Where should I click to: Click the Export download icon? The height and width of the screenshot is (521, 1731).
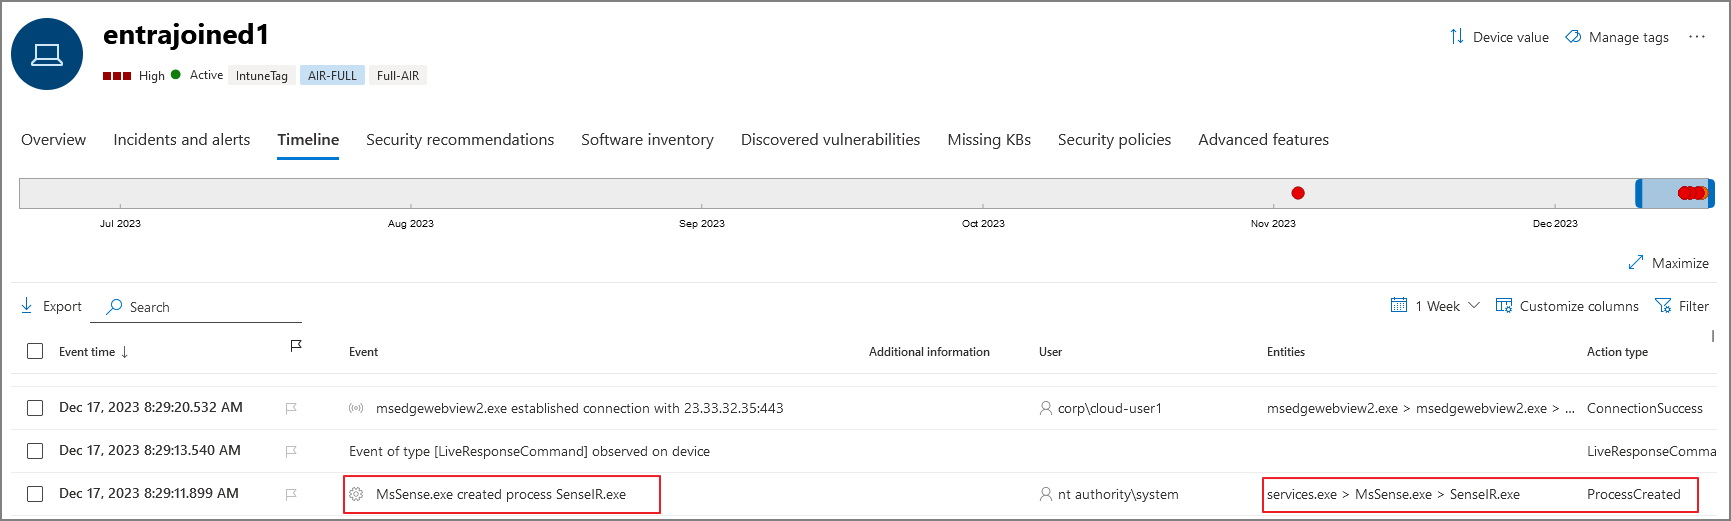click(27, 306)
